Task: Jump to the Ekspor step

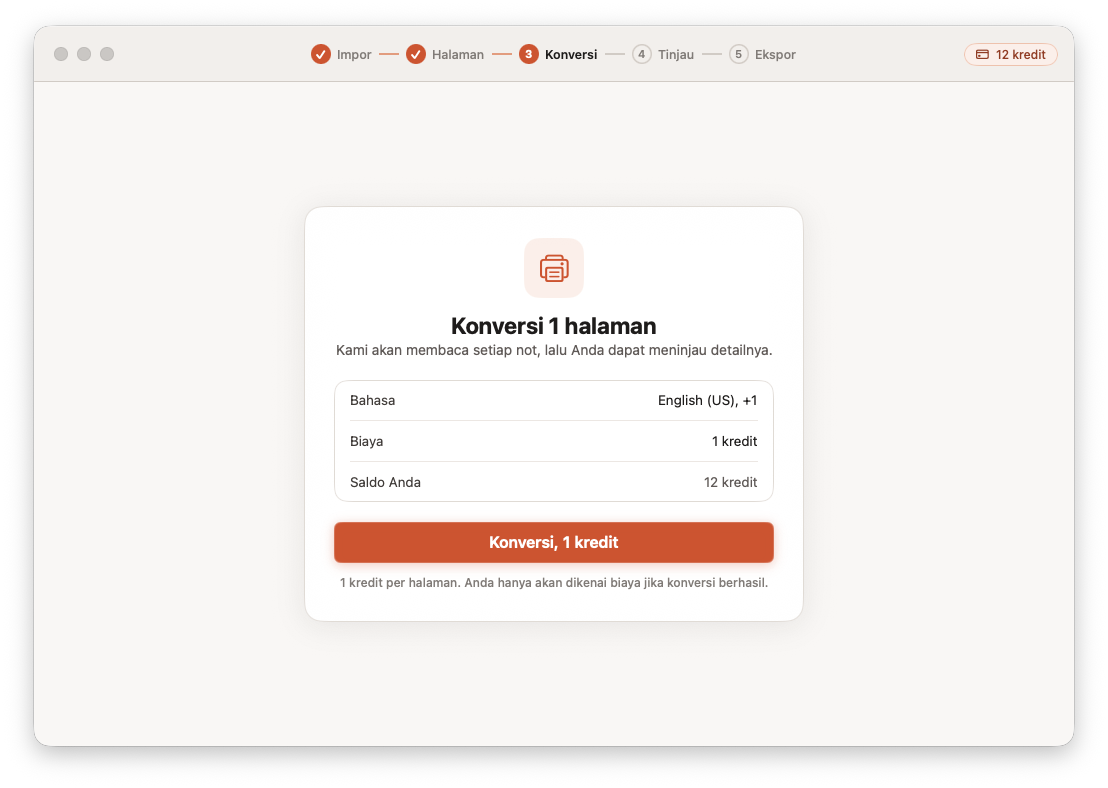Action: click(x=775, y=54)
